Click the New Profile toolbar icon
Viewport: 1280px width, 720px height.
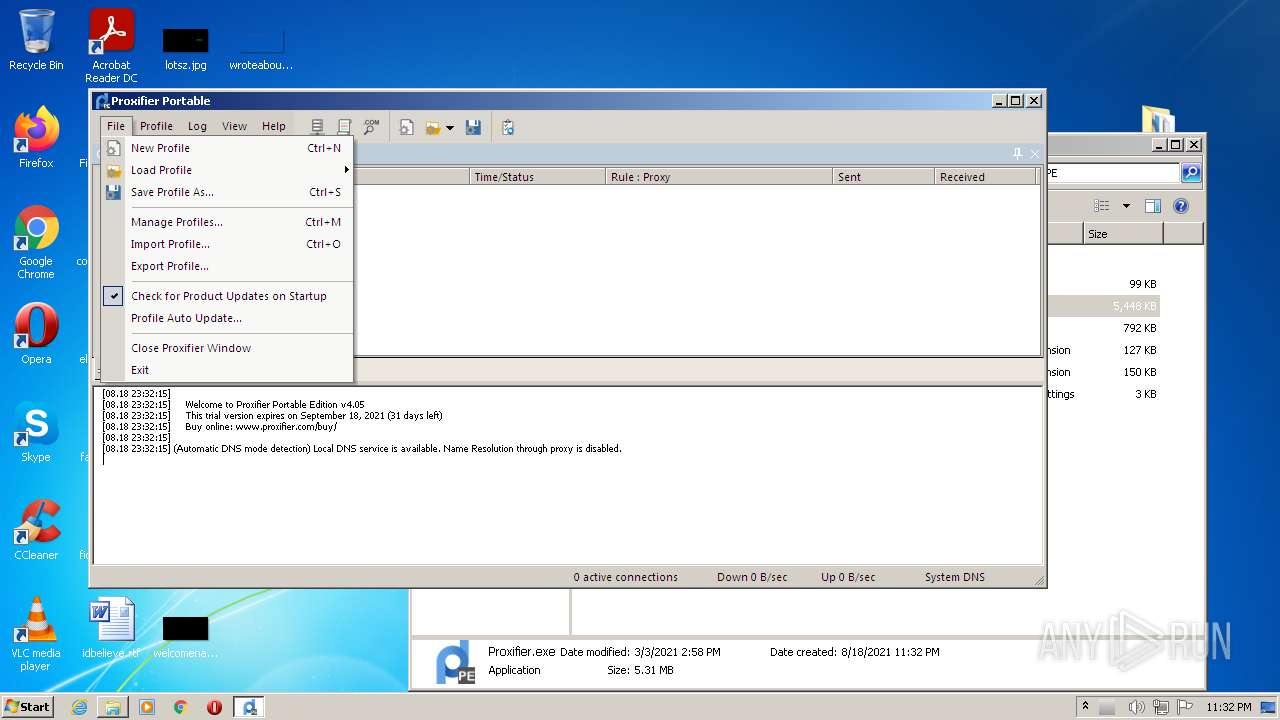click(x=407, y=127)
